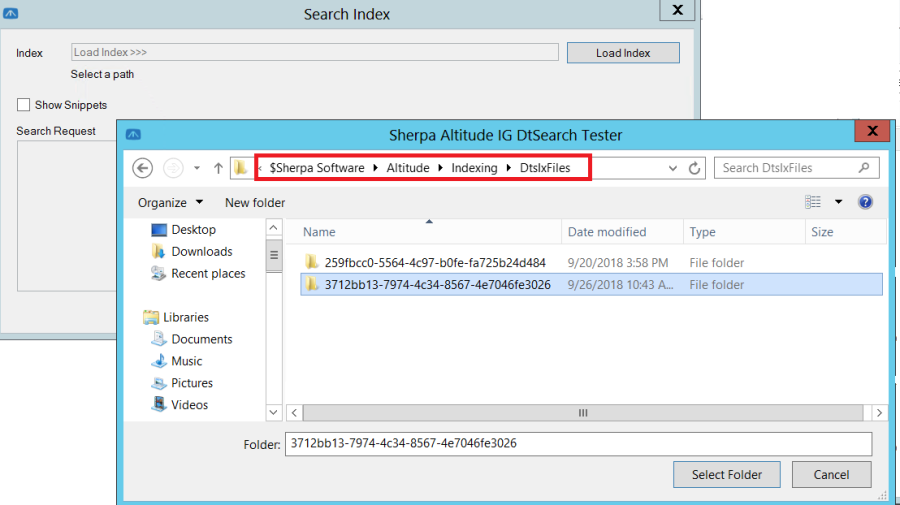
Task: Click the Up one level arrow
Action: [218, 168]
